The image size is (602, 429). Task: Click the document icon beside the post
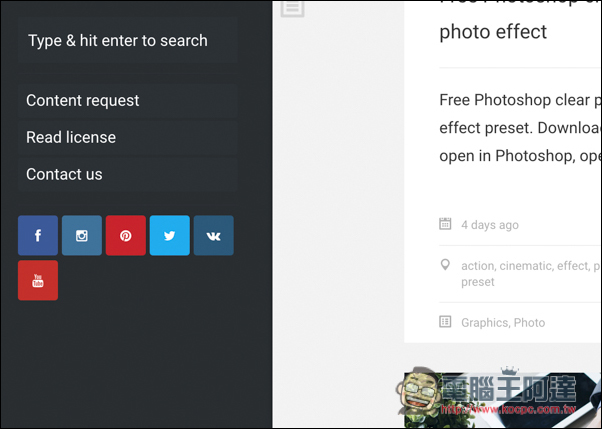pos(293,8)
